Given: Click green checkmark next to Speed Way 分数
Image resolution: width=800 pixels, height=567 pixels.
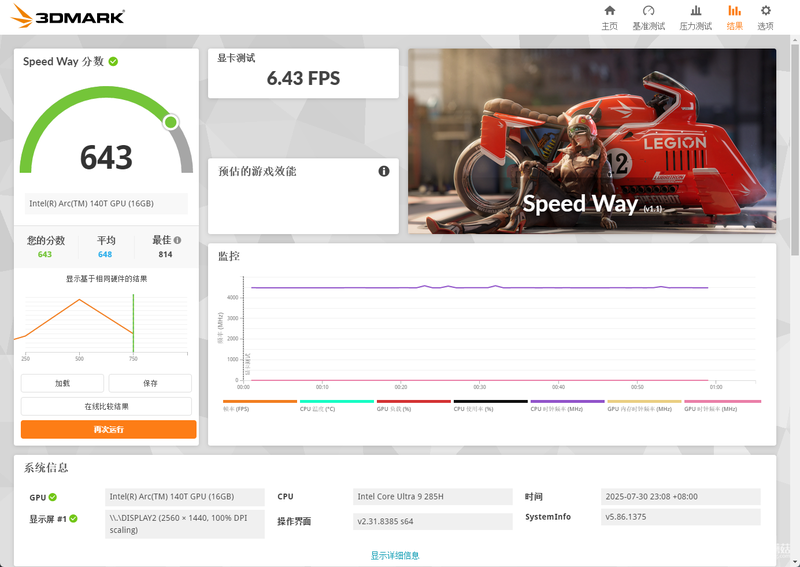Looking at the screenshot, I should coord(113,61).
